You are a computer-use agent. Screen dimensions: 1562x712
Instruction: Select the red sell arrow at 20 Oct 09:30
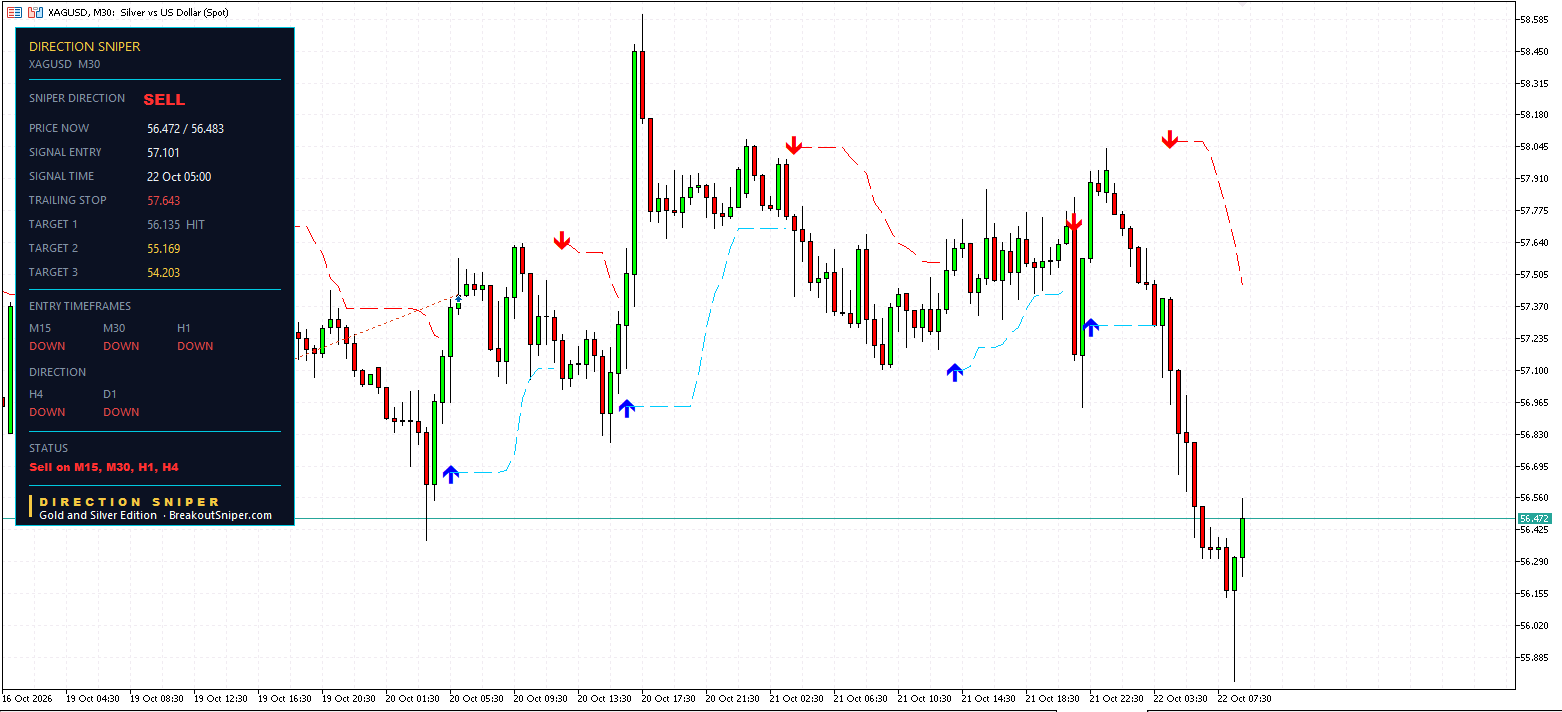(x=562, y=240)
